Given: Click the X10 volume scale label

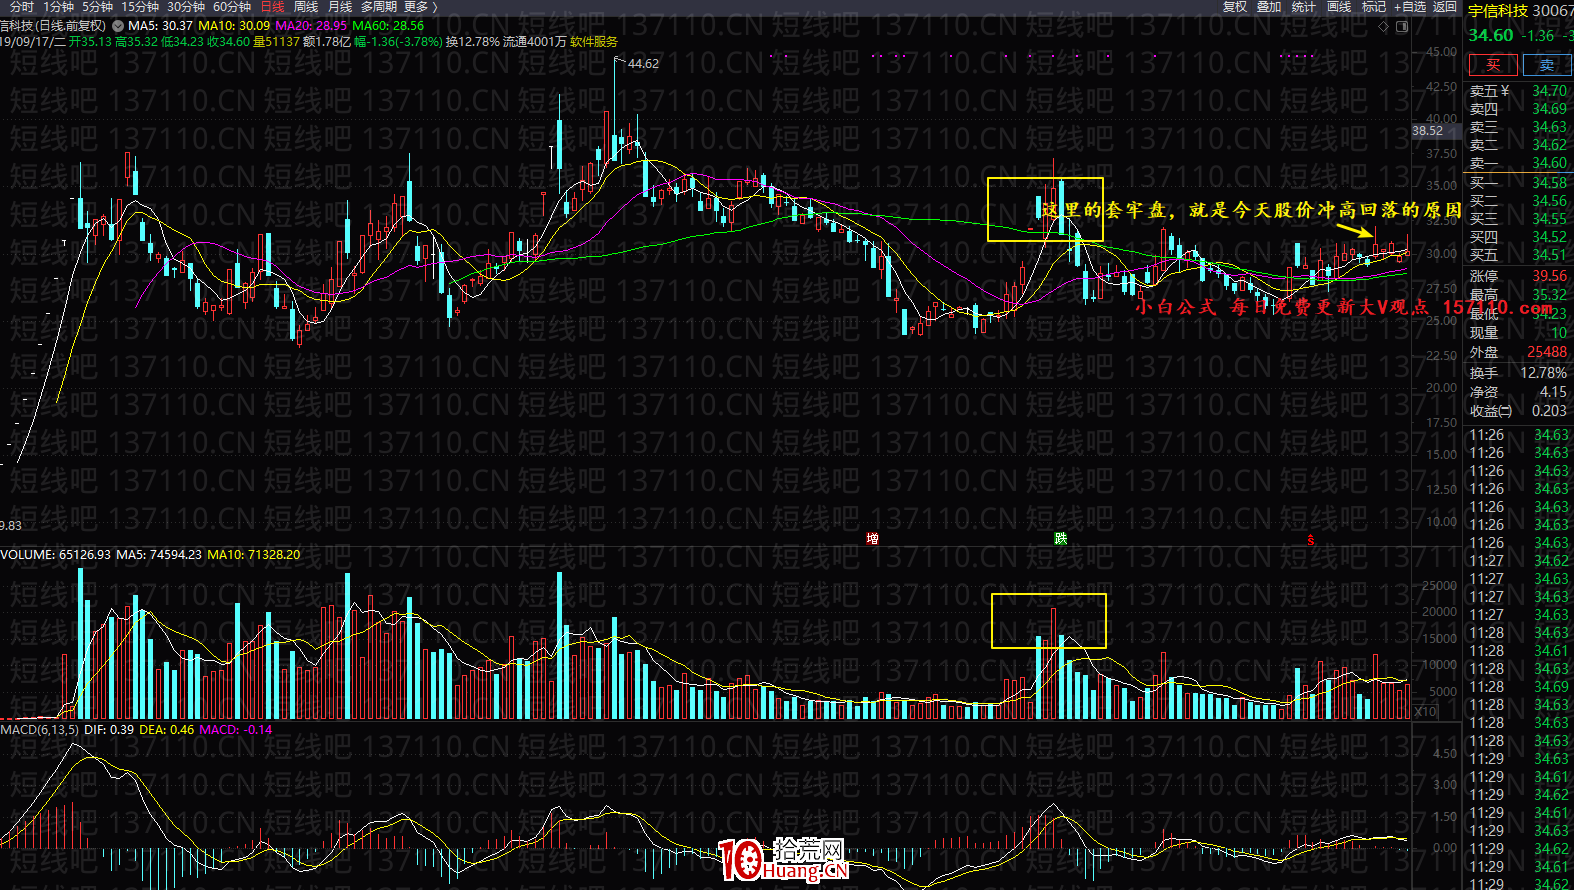Looking at the screenshot, I should 1426,712.
